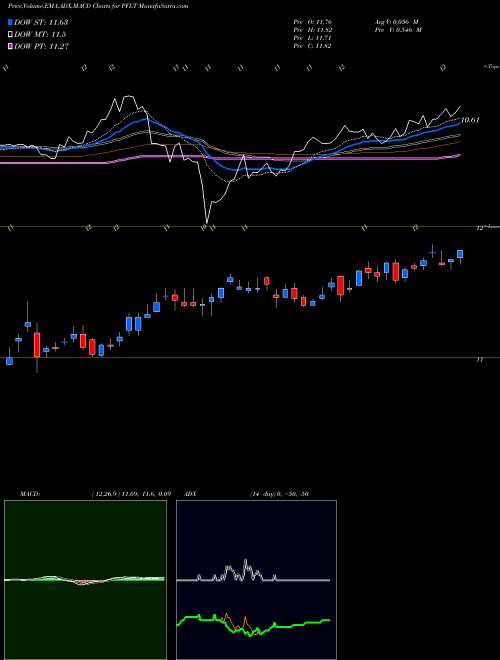500x660 pixels.
Task: Click the '11' price axis label
Action: (x=479, y=360)
